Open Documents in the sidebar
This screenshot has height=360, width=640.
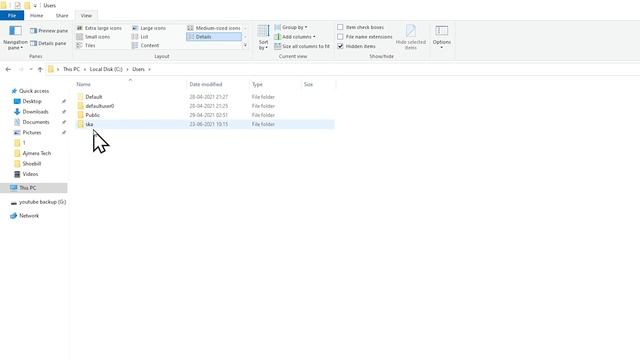tap(36, 122)
